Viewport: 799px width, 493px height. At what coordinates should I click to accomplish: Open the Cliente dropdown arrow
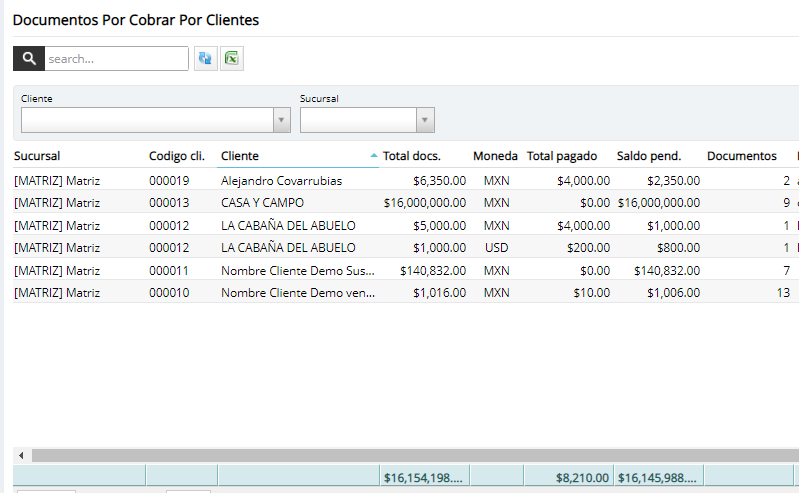click(282, 120)
